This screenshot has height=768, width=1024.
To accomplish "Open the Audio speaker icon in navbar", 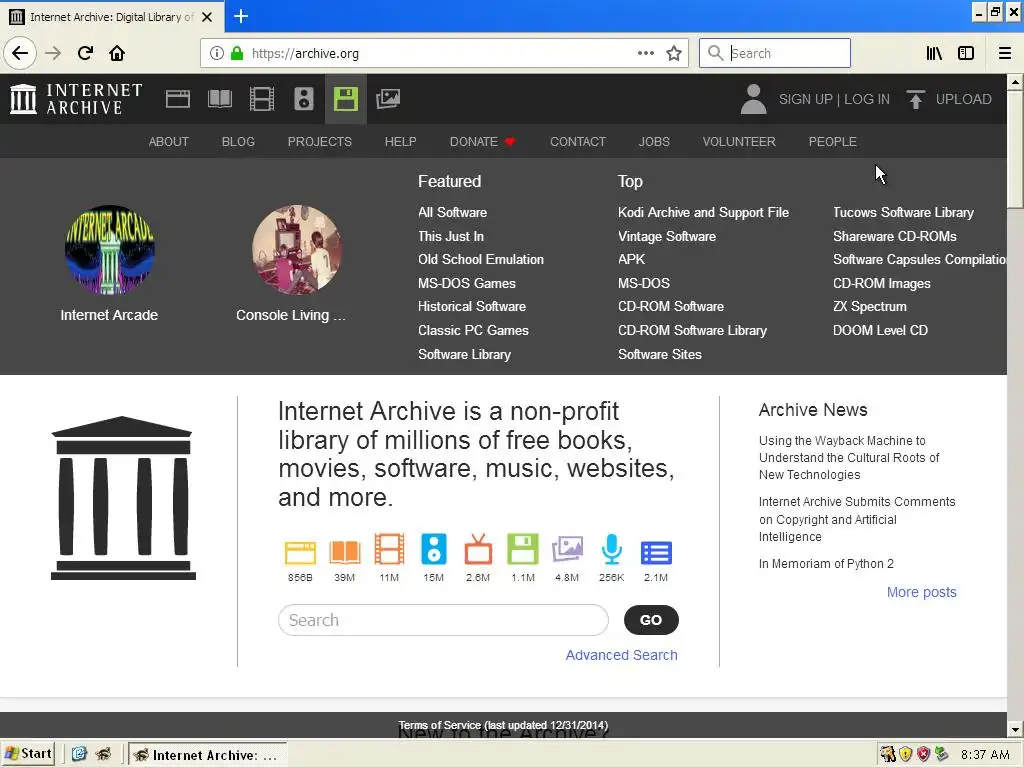I will click(304, 99).
